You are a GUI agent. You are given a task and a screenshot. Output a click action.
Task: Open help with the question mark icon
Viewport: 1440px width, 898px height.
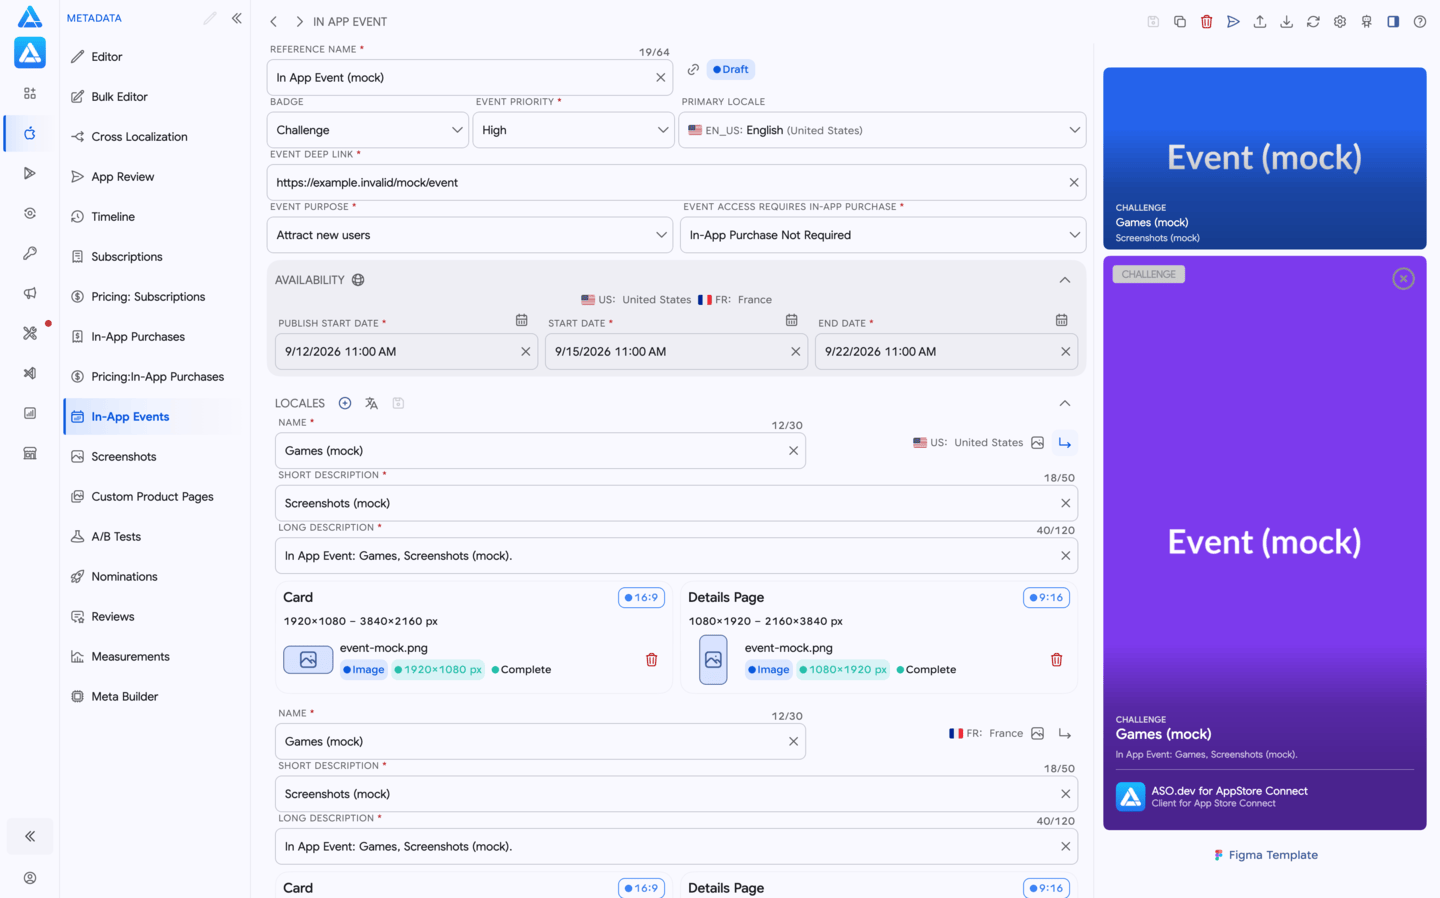pos(1420,21)
